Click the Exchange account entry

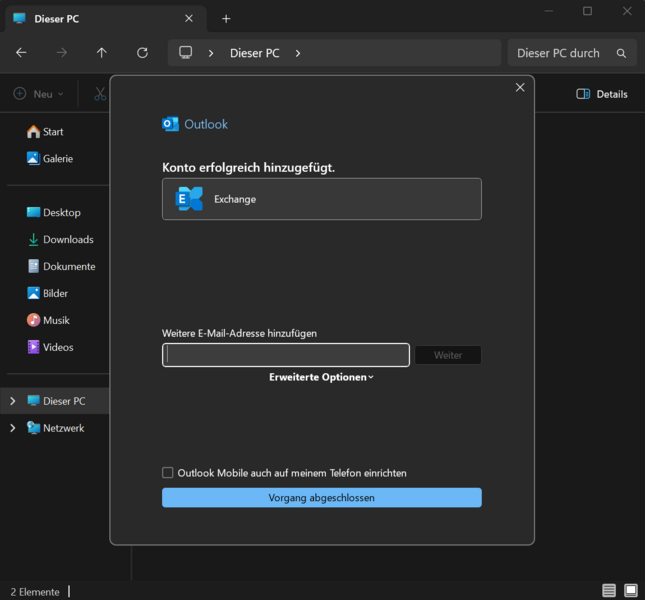click(322, 199)
